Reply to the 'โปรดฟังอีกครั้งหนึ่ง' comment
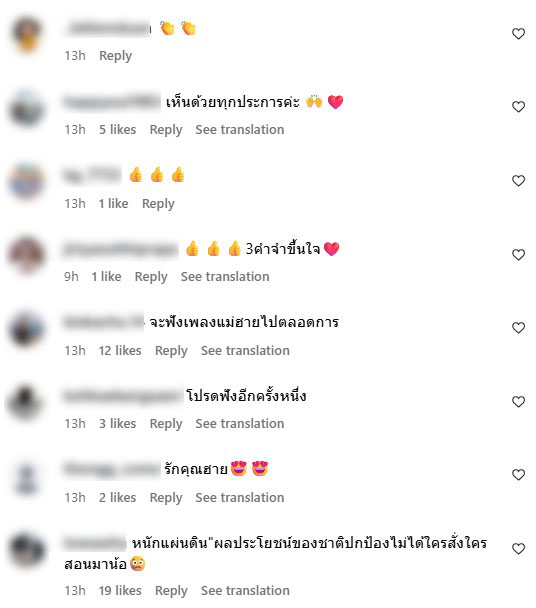 click(166, 424)
